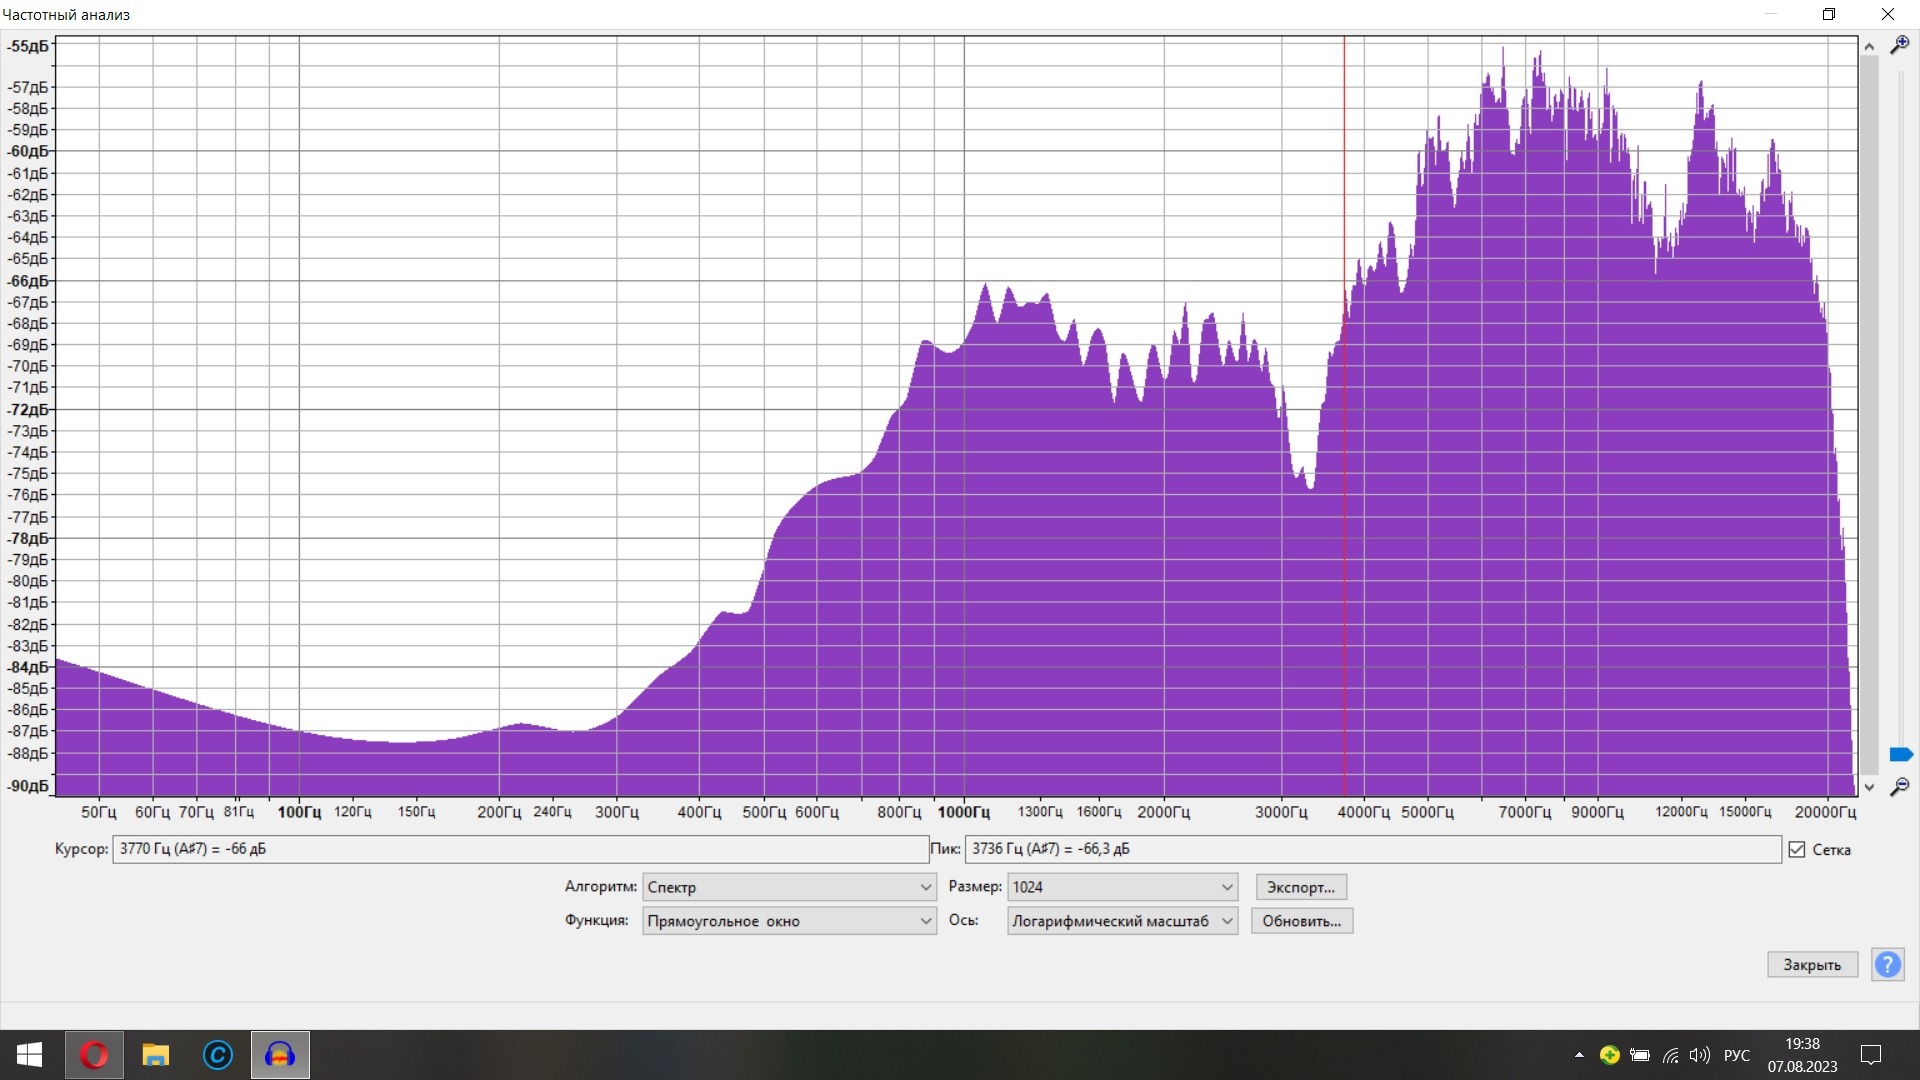
Task: Open the volume speaker tray icon
Action: tap(1699, 1055)
